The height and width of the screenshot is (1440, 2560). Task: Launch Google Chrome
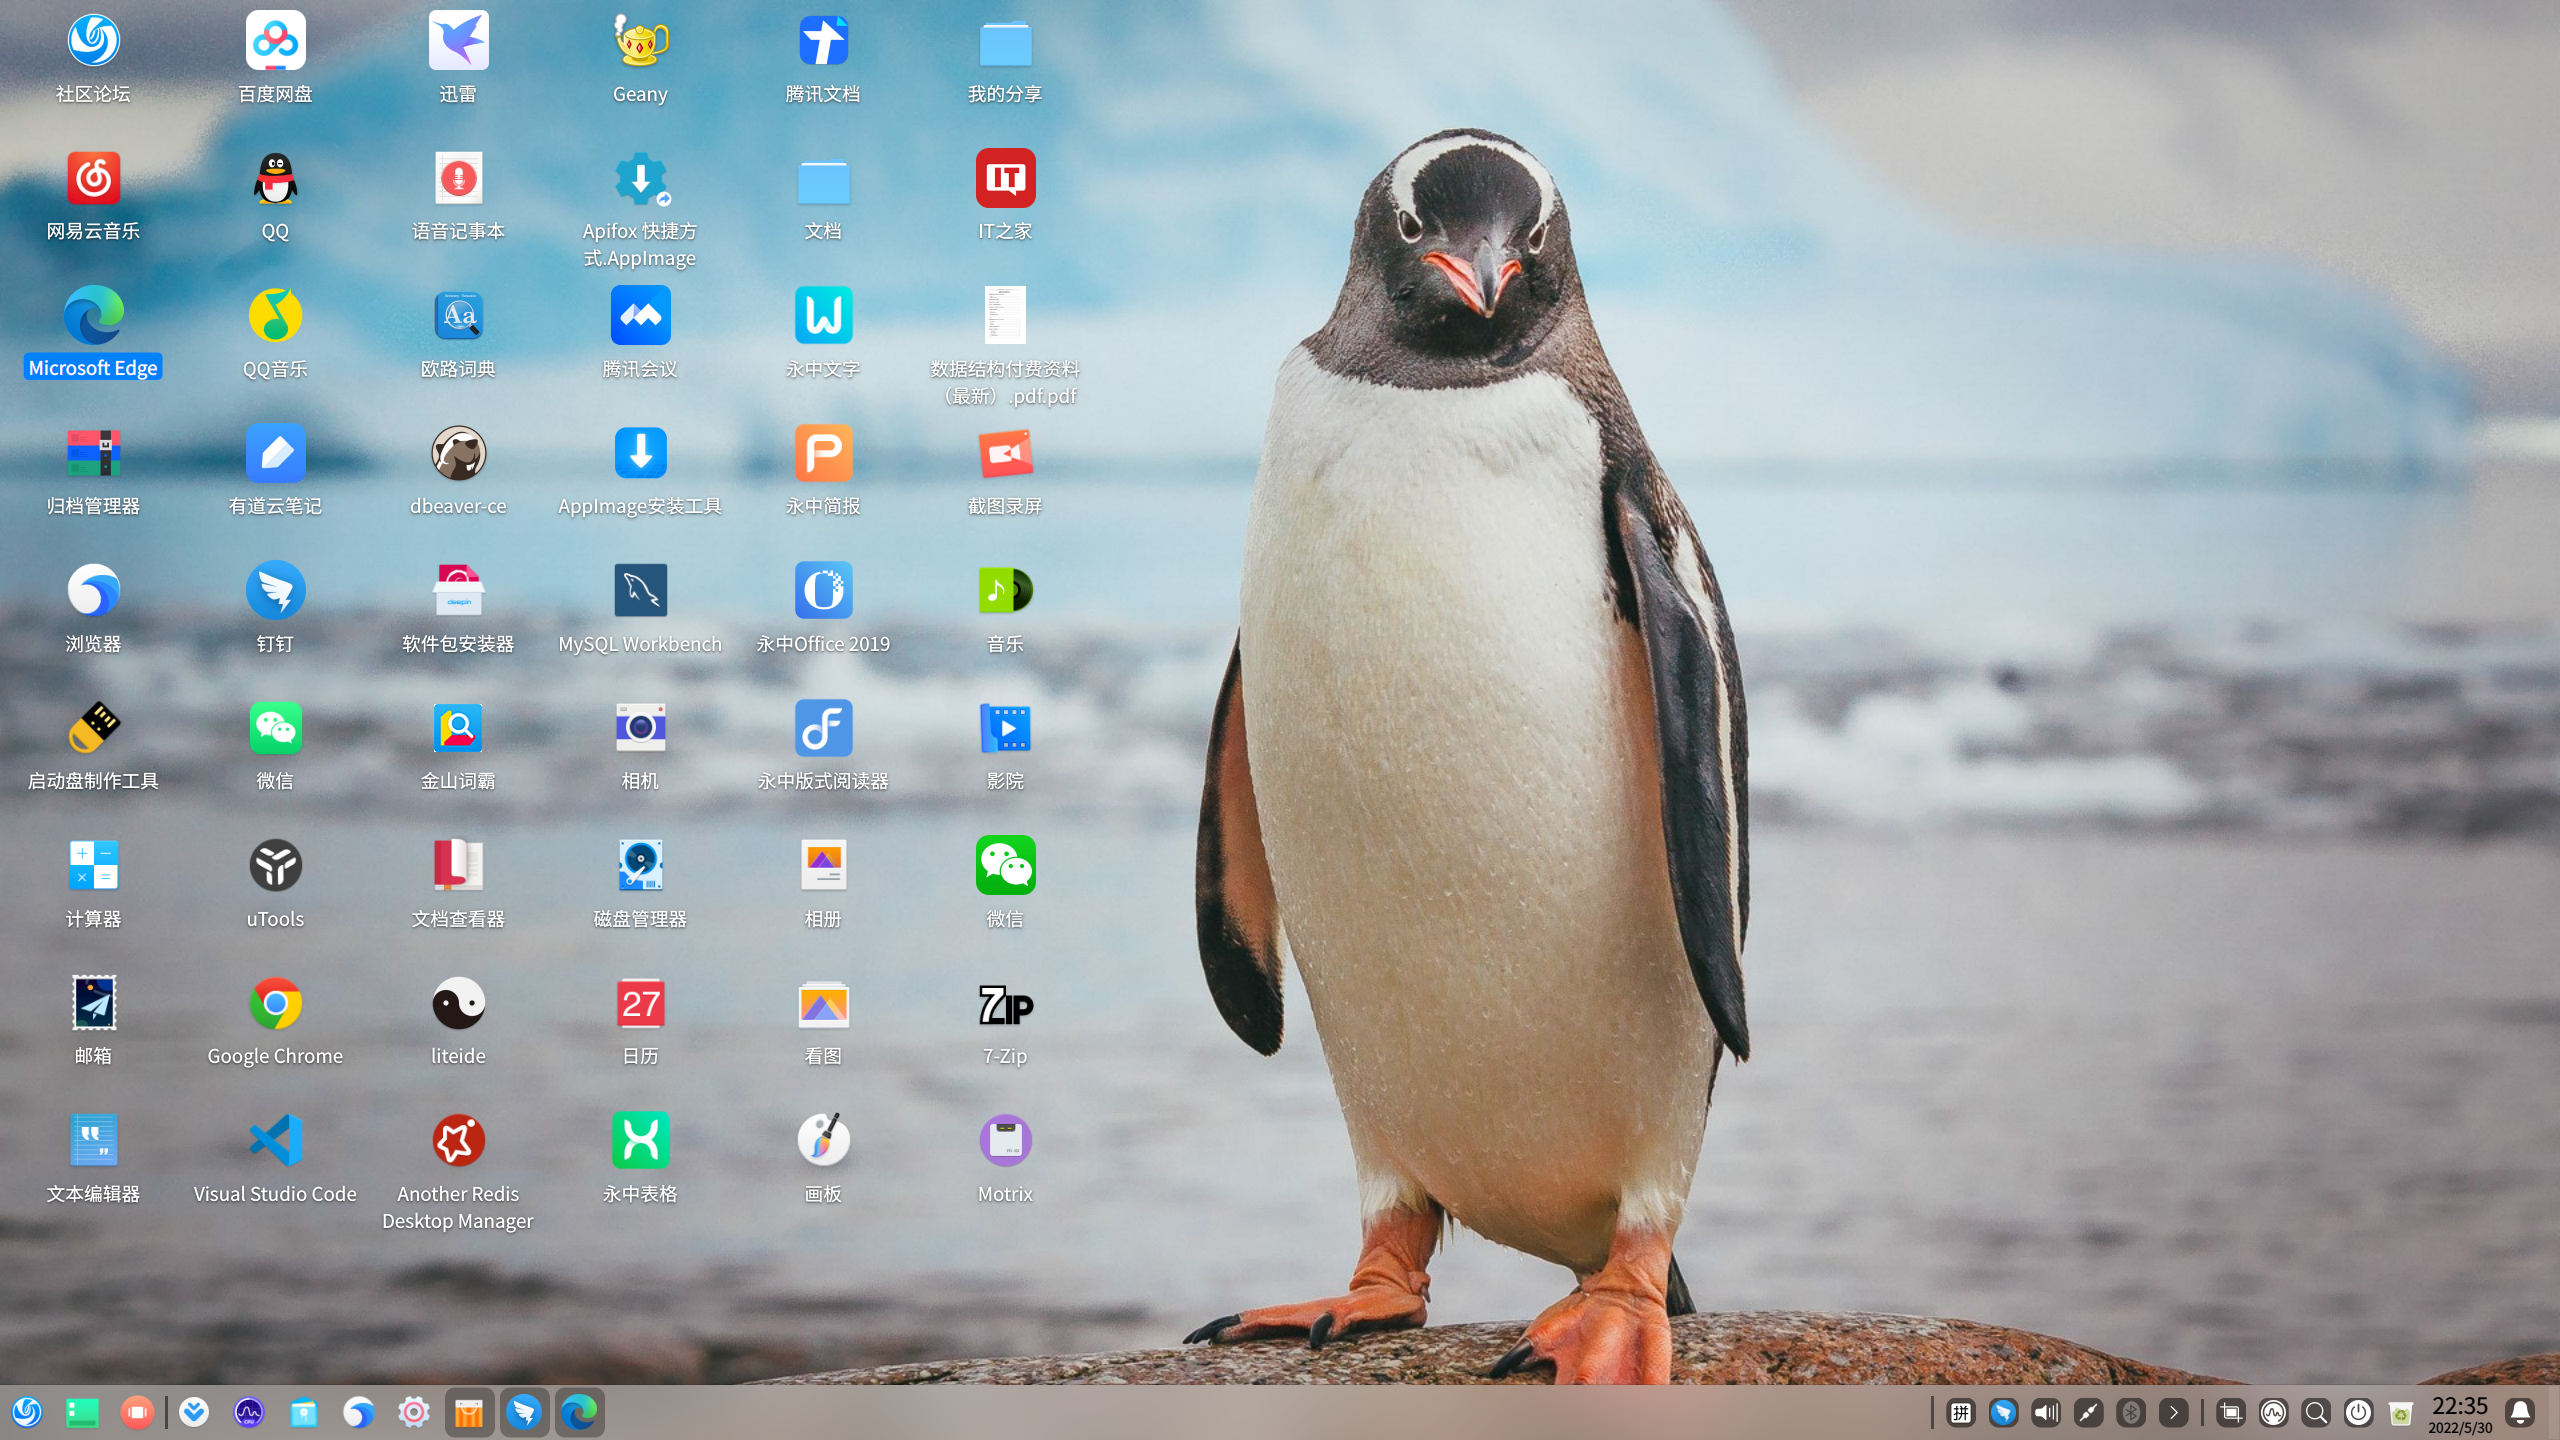coord(274,1003)
